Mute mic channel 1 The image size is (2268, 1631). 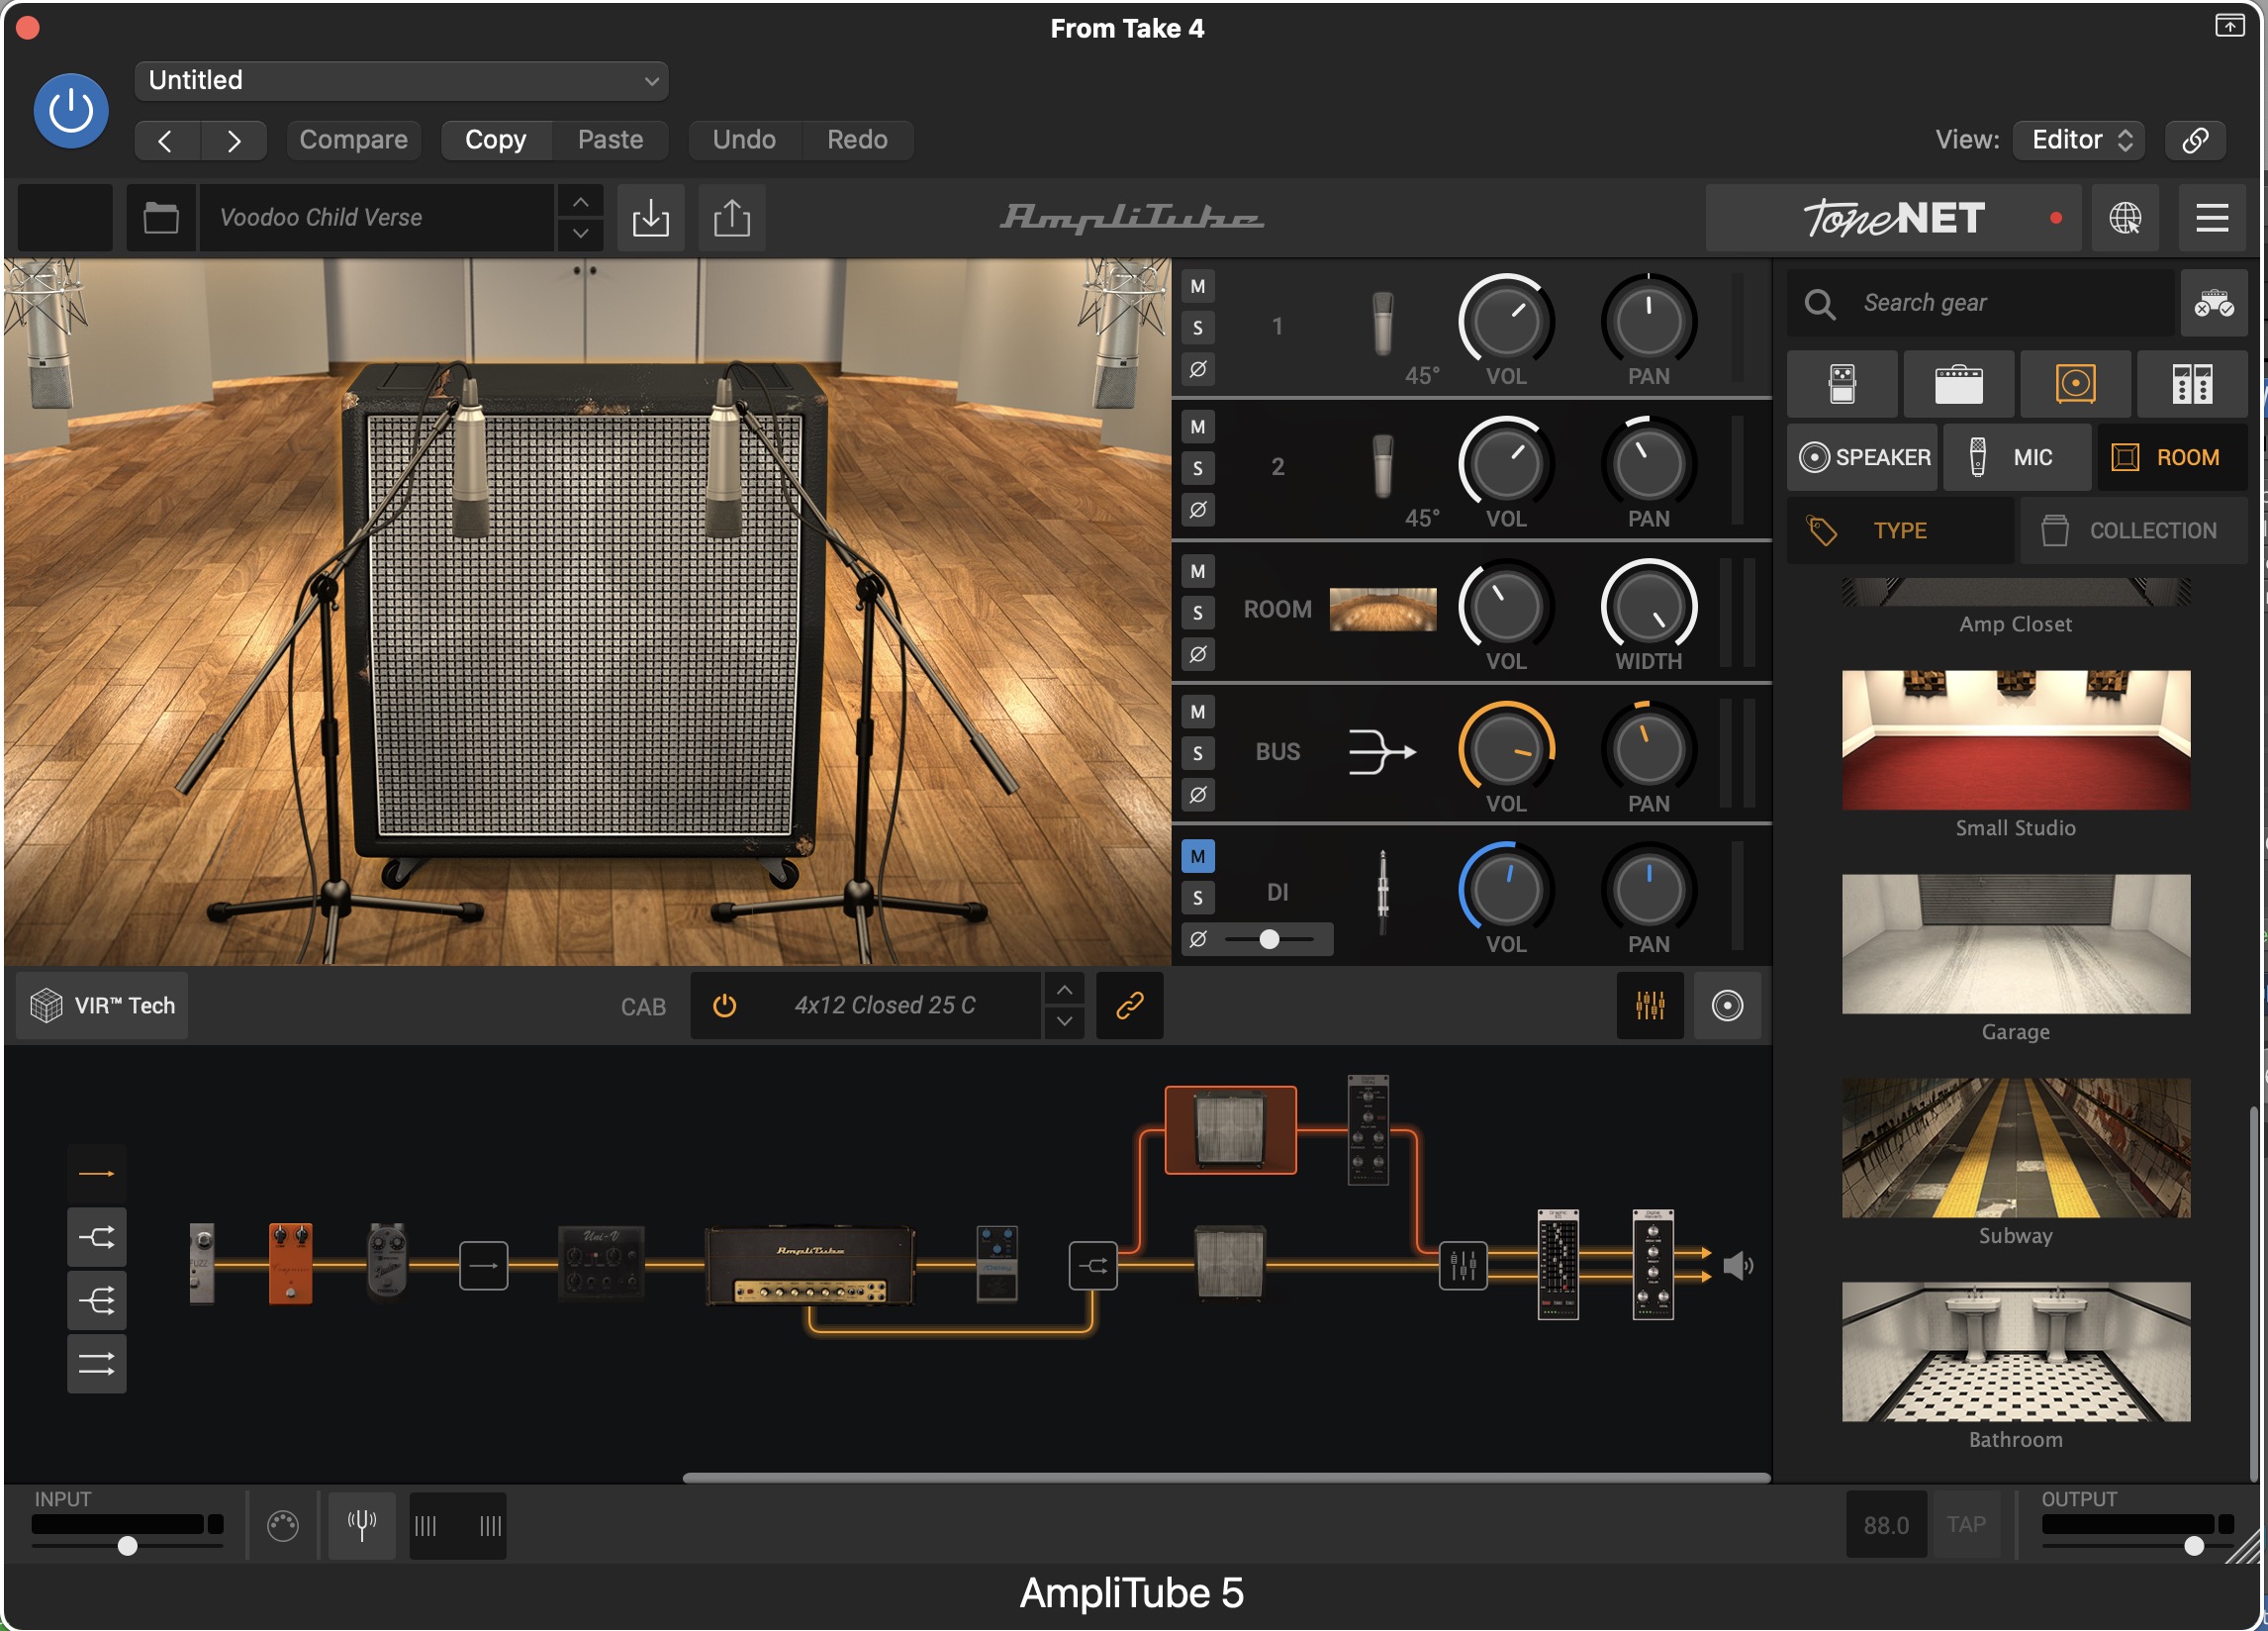click(1198, 287)
